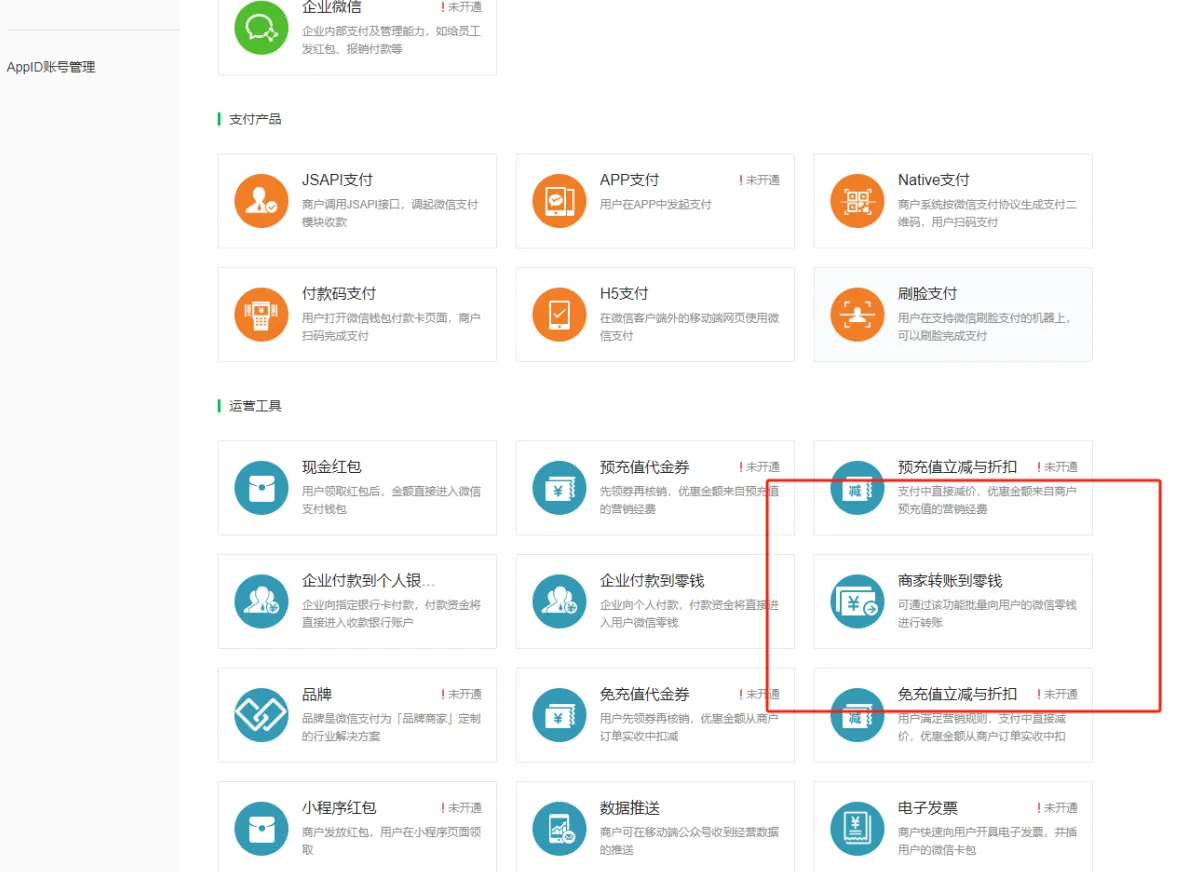Click 未开通 status on 品牌 card
Screen dimensions: 1192x872
click(461, 694)
